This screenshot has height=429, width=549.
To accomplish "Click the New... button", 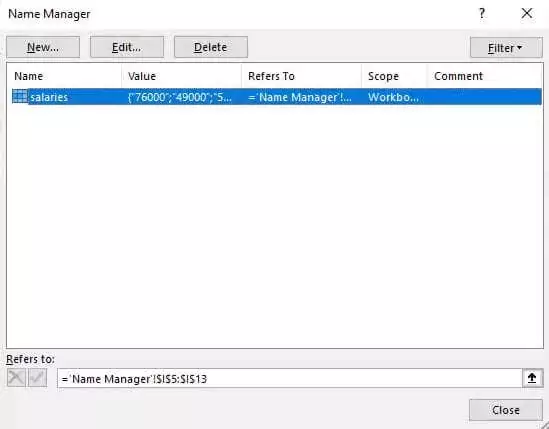I will pyautogui.click(x=43, y=47).
